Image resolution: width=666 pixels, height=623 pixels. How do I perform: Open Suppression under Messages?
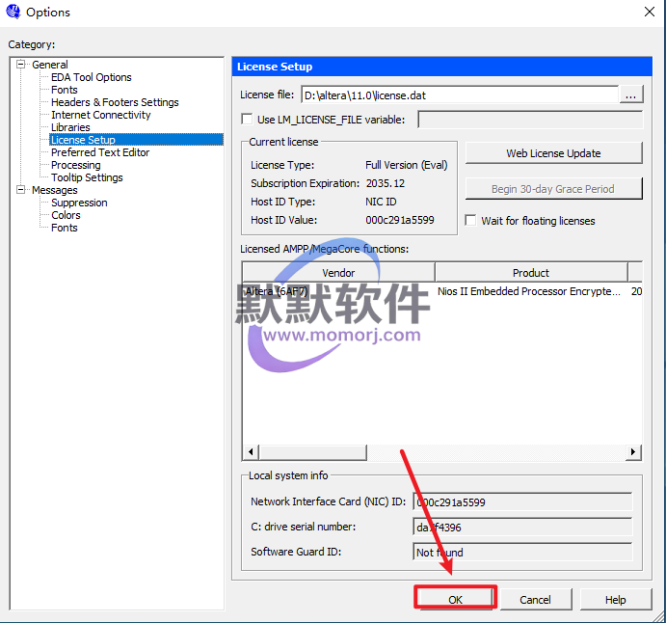click(79, 203)
